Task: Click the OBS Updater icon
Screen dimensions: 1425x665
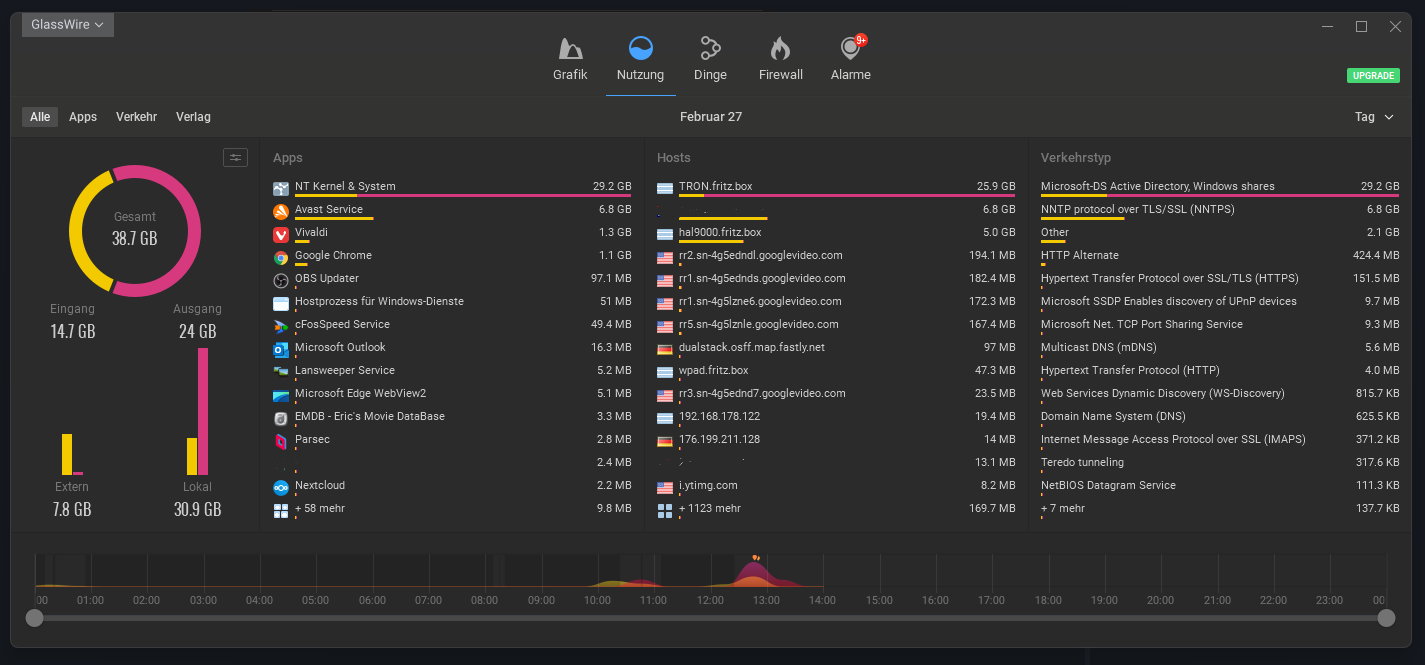Action: click(281, 281)
